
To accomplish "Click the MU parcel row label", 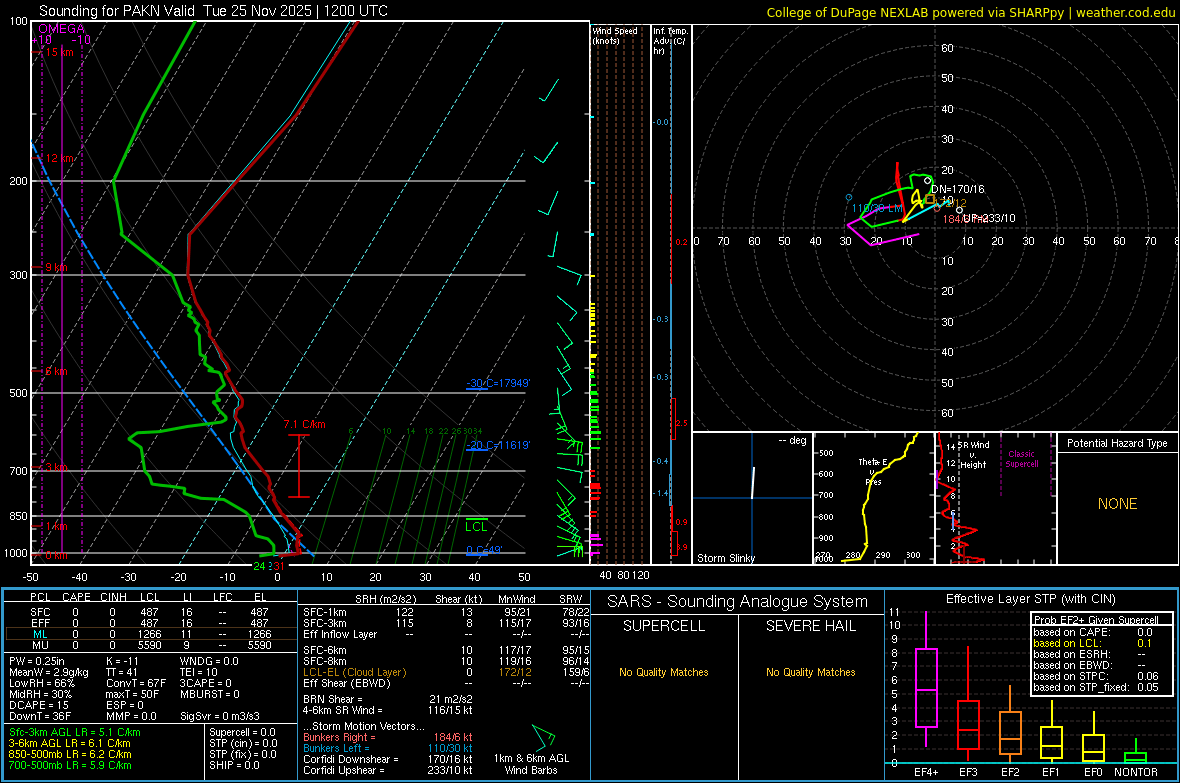I will click(x=40, y=645).
